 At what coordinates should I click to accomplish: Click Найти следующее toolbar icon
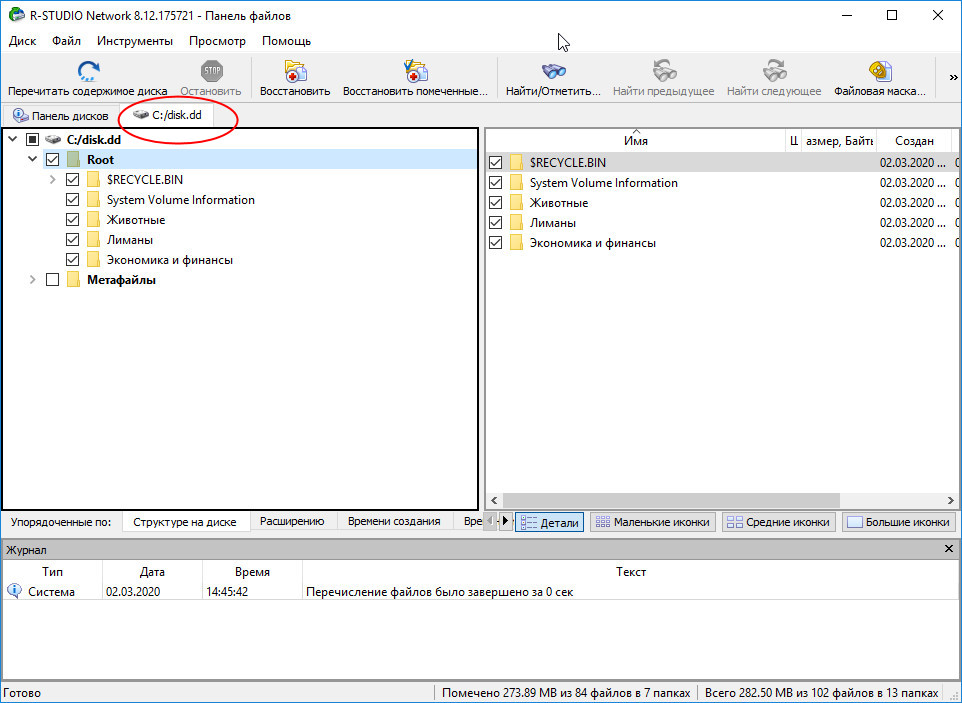pyautogui.click(x=774, y=71)
